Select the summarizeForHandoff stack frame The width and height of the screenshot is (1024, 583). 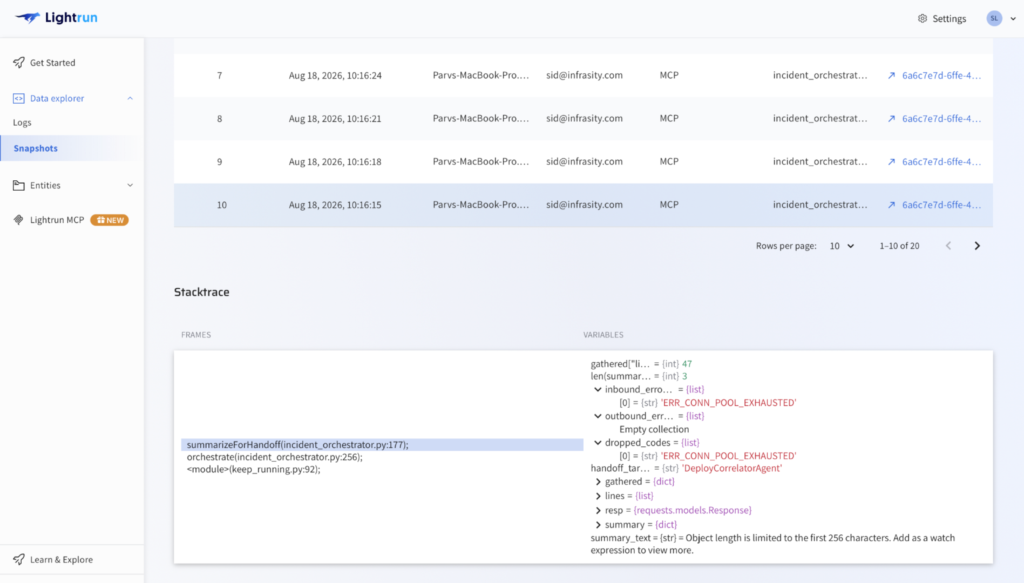(x=382, y=445)
